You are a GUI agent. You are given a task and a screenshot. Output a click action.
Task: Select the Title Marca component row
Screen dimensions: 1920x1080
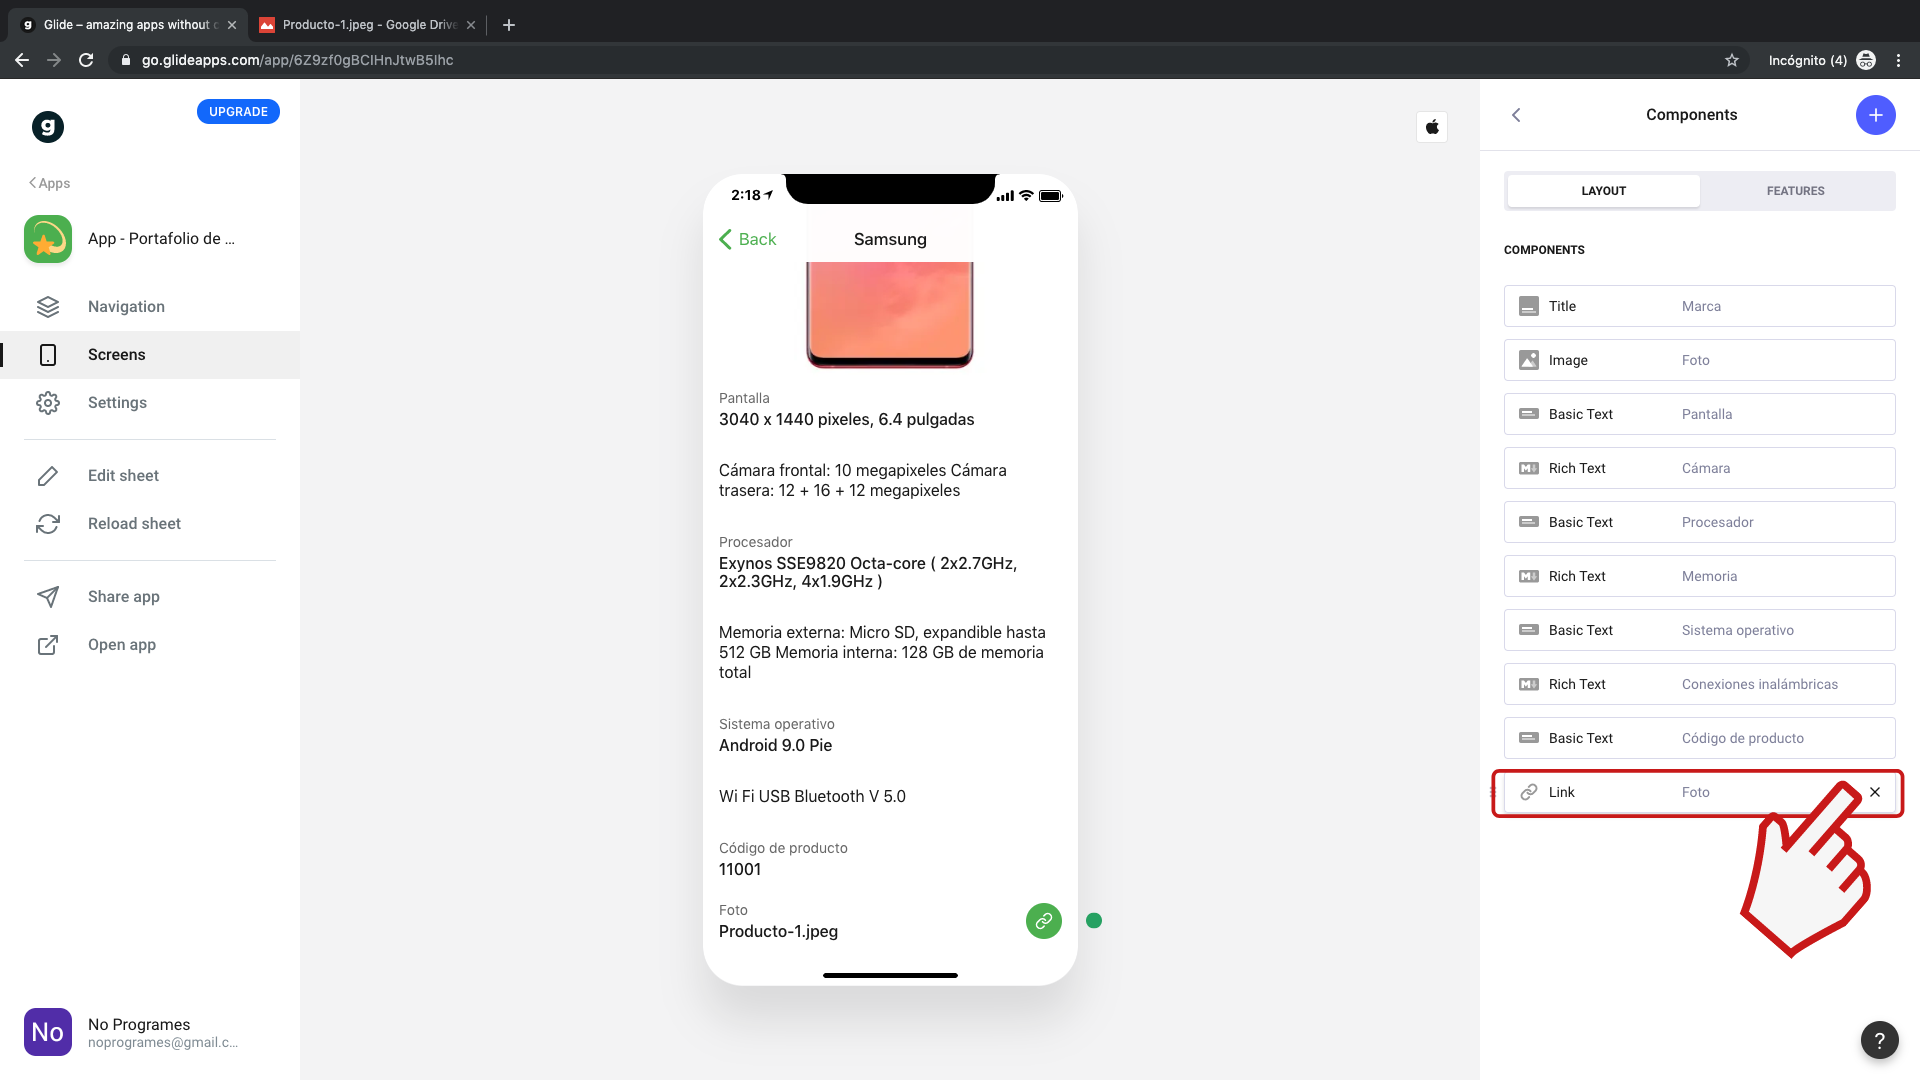[x=1699, y=306]
